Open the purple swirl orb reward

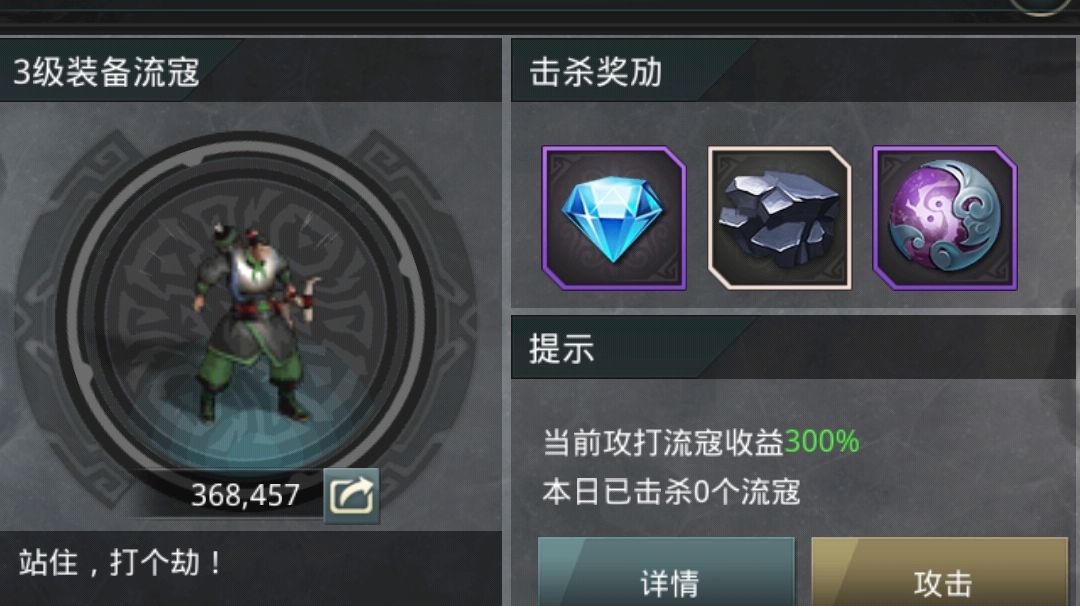click(945, 218)
